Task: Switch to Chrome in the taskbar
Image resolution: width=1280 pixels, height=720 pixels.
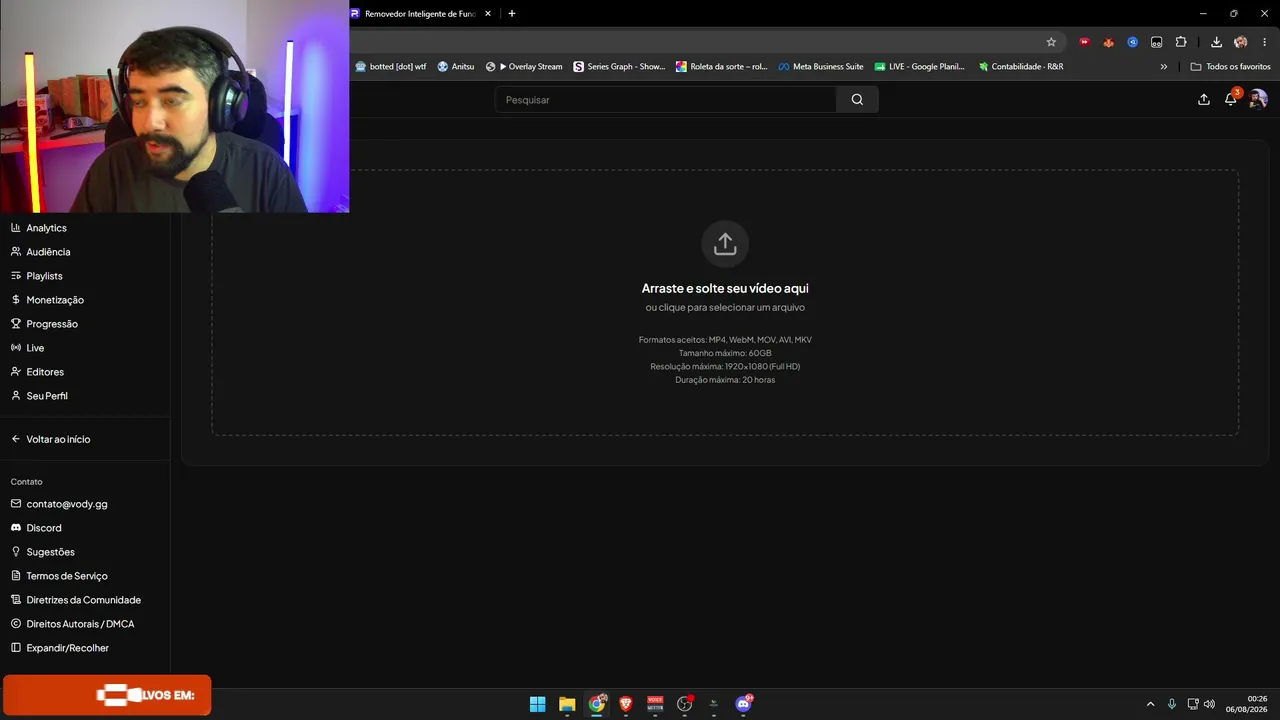Action: coord(597,704)
